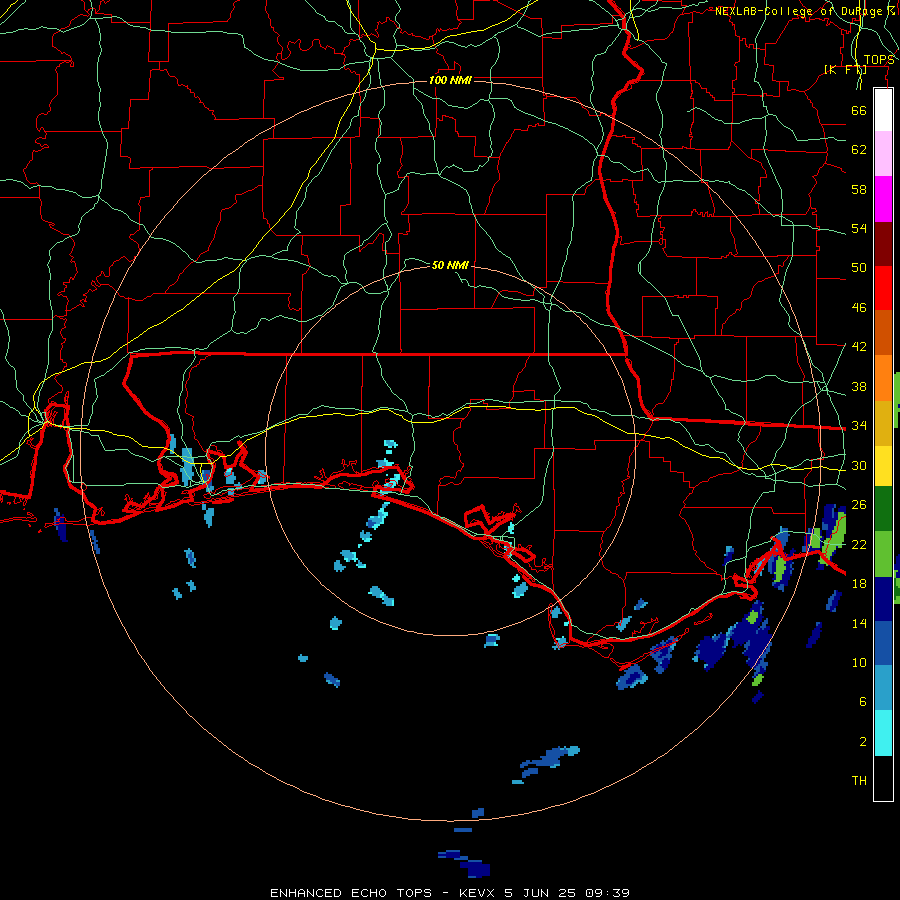900x900 pixels.
Task: Click the NEXLAB-College of DuPage credit text
Action: coord(805,11)
